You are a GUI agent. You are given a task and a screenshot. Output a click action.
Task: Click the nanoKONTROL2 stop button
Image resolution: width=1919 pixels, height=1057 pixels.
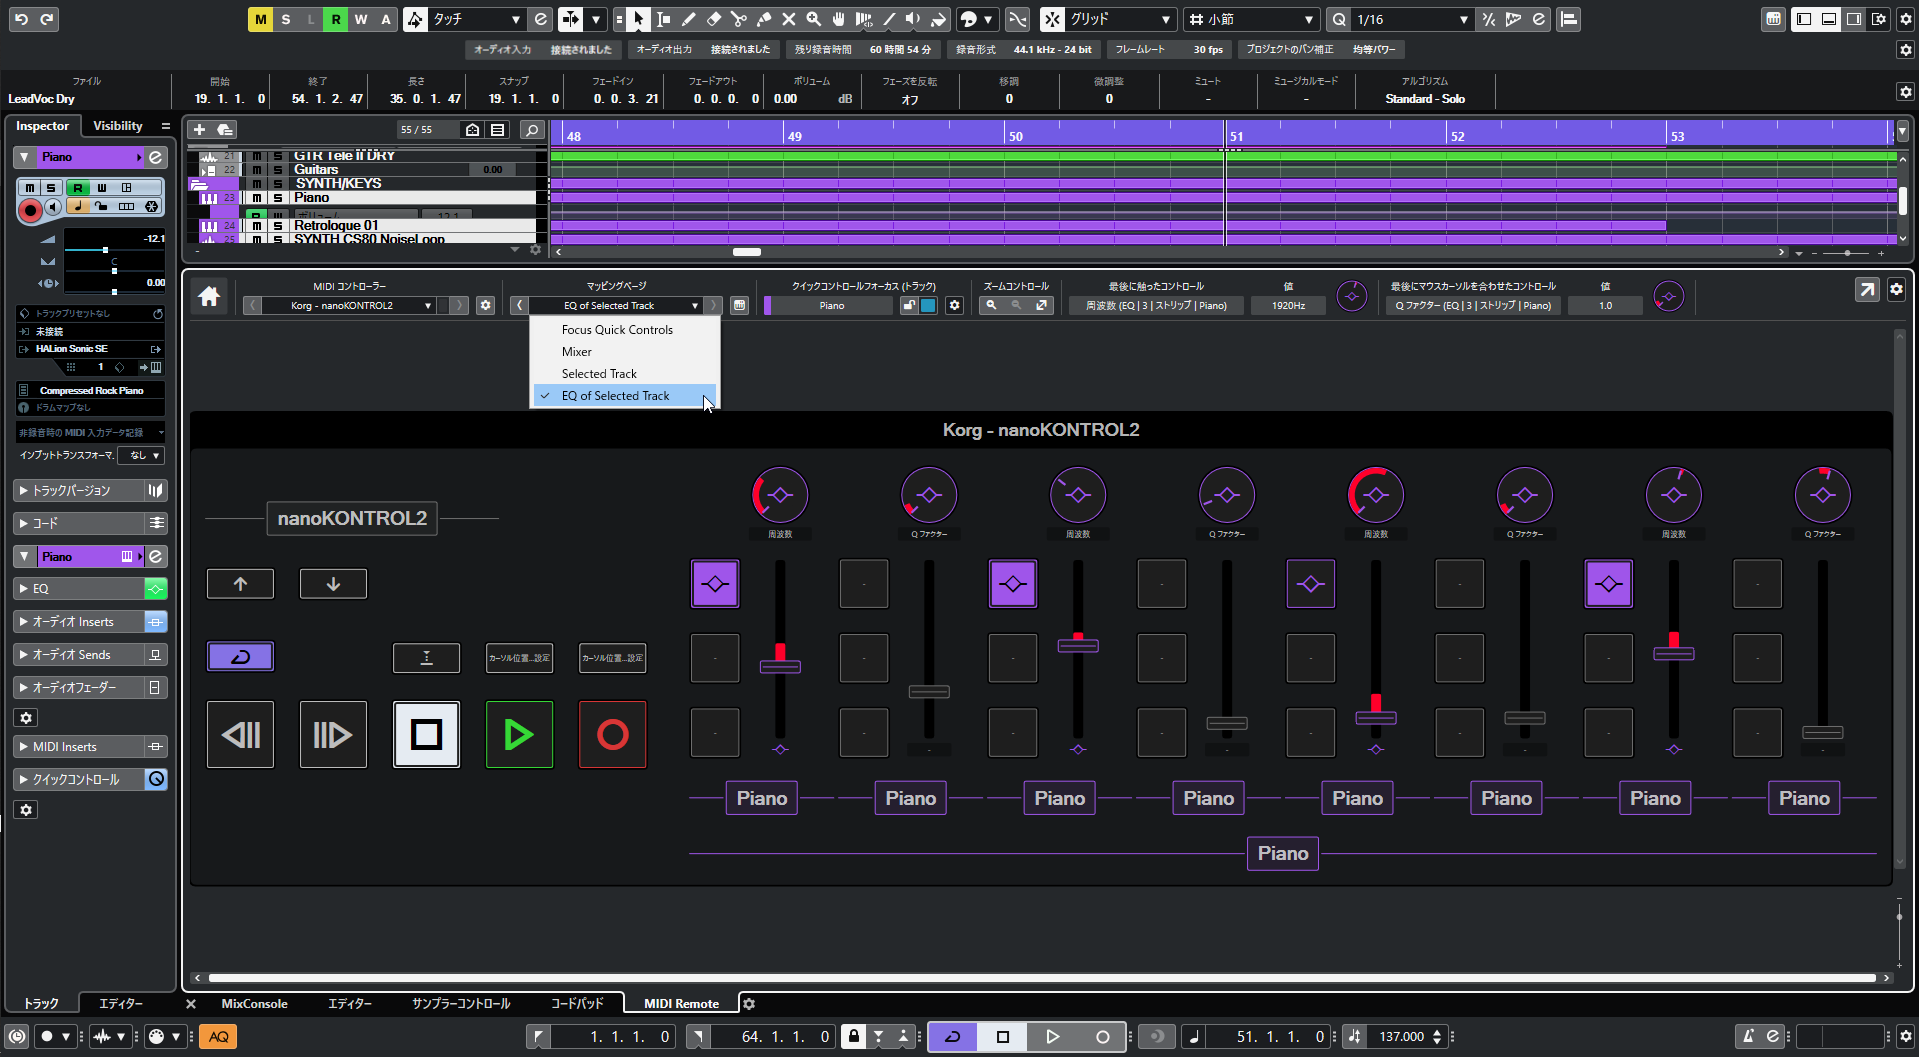[x=426, y=735]
